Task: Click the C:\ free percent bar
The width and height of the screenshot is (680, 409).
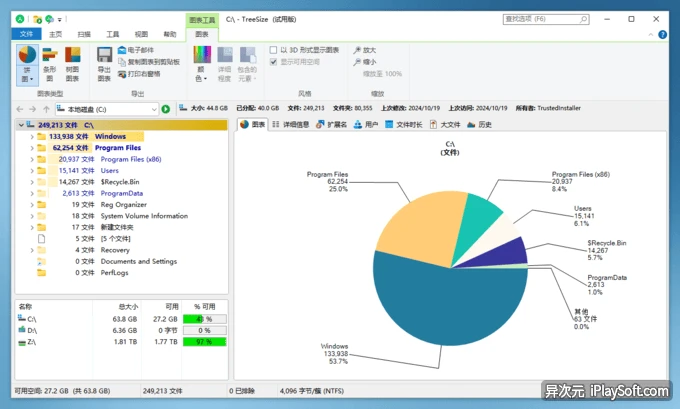Action: pyautogui.click(x=204, y=319)
